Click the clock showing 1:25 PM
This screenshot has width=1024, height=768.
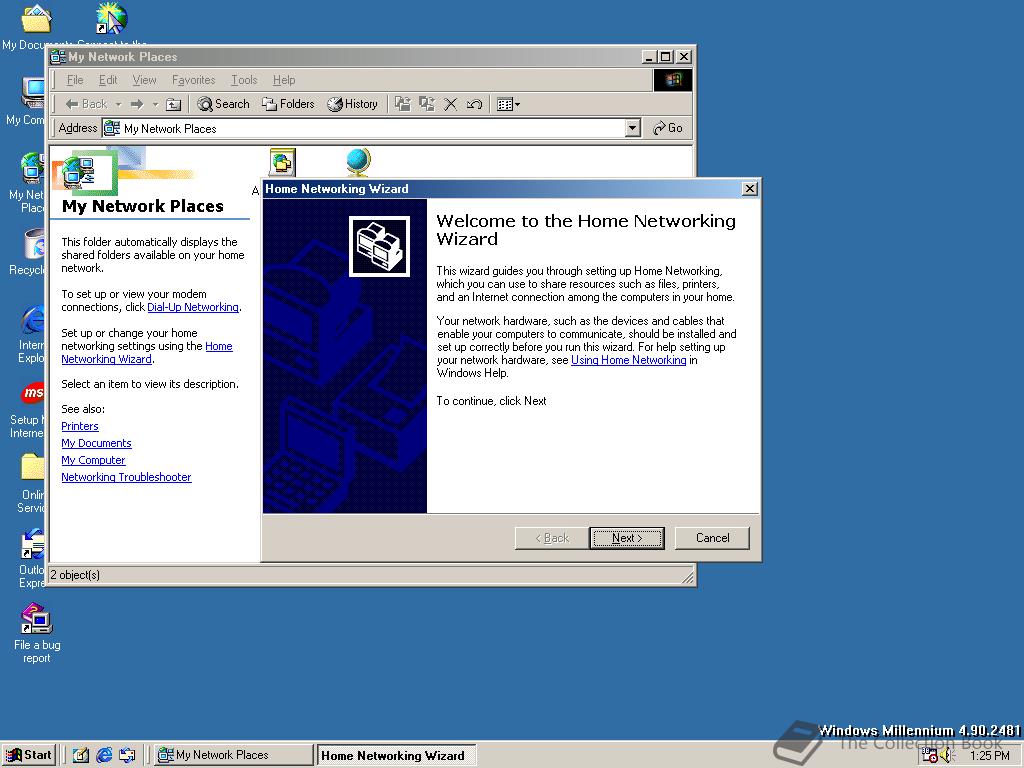989,756
